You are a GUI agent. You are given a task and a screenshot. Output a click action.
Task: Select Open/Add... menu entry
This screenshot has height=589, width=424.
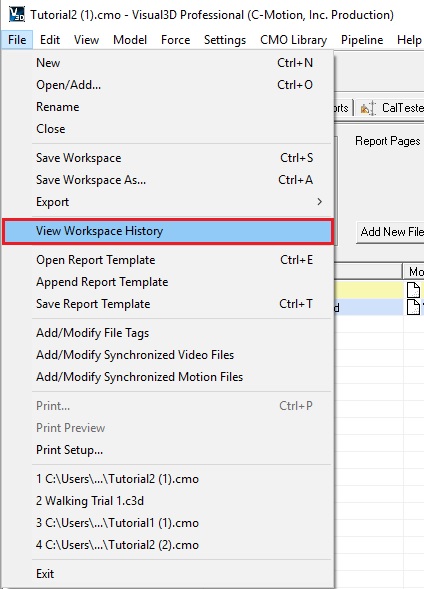pyautogui.click(x=168, y=85)
